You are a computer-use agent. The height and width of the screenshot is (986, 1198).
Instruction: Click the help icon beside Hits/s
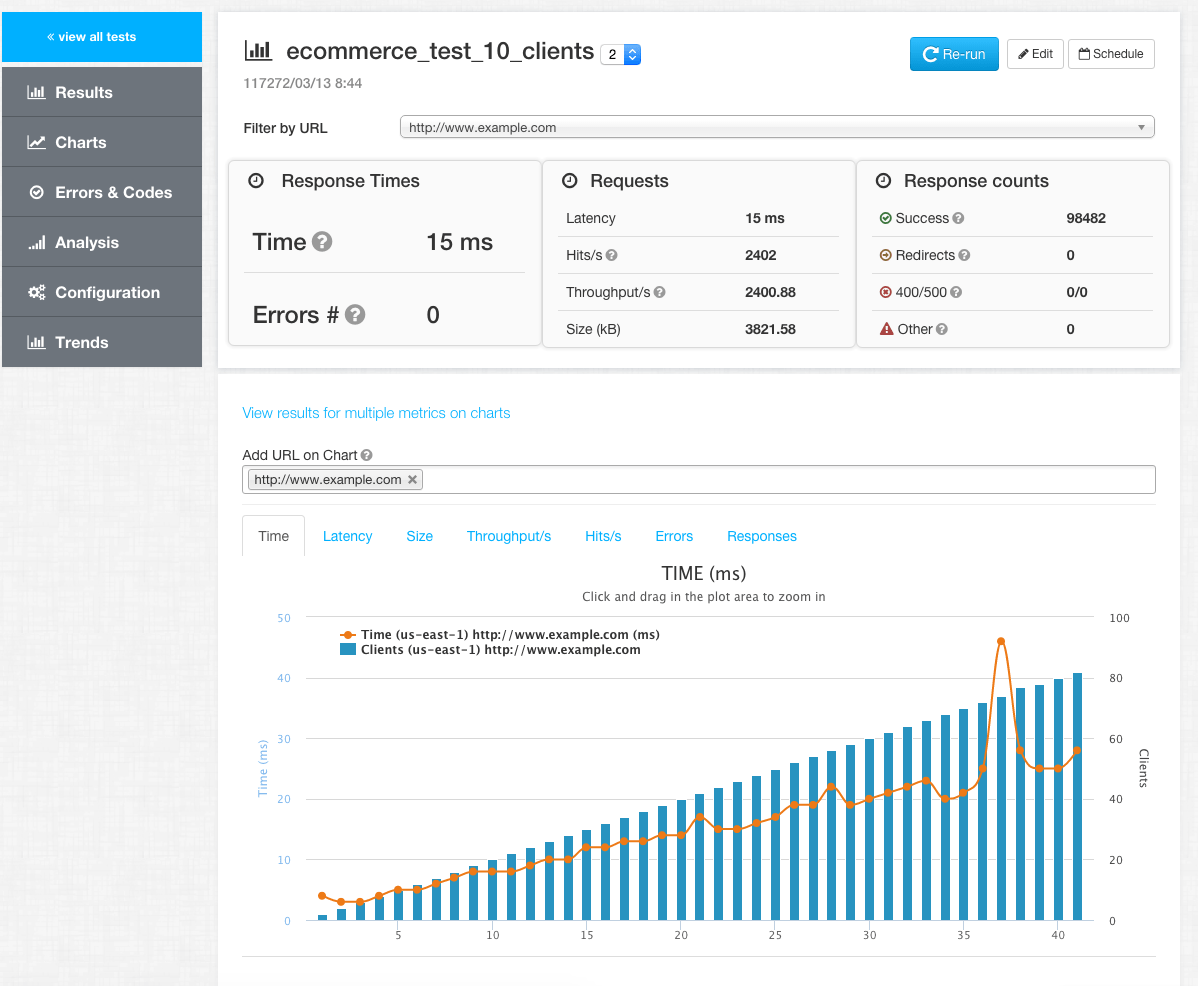[x=611, y=255]
